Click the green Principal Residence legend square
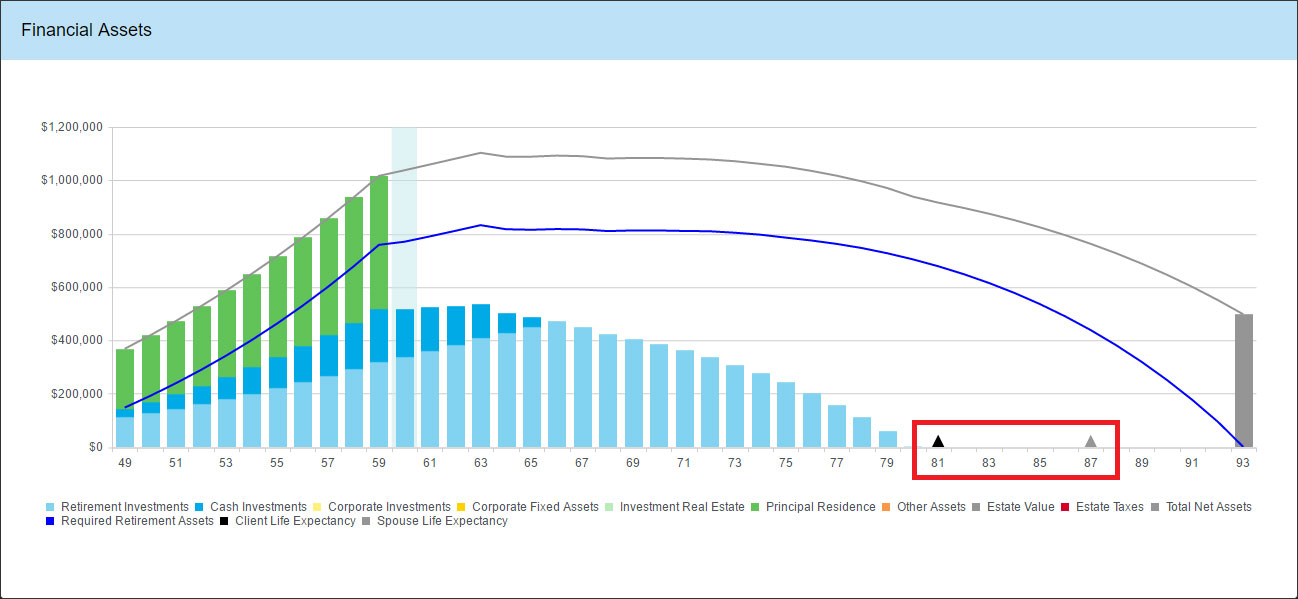1298x599 pixels. [x=756, y=507]
